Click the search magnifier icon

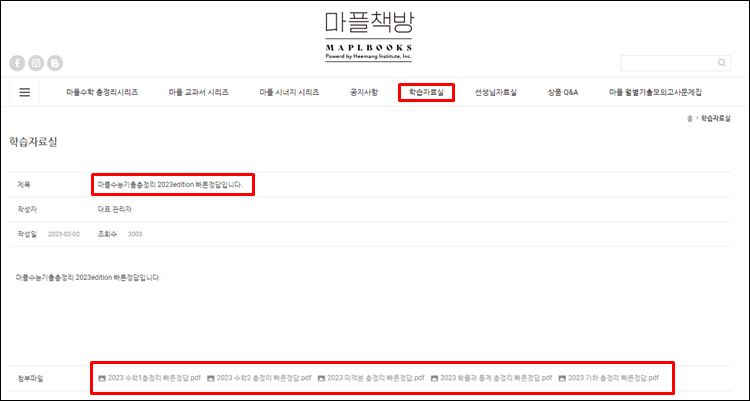[722, 63]
